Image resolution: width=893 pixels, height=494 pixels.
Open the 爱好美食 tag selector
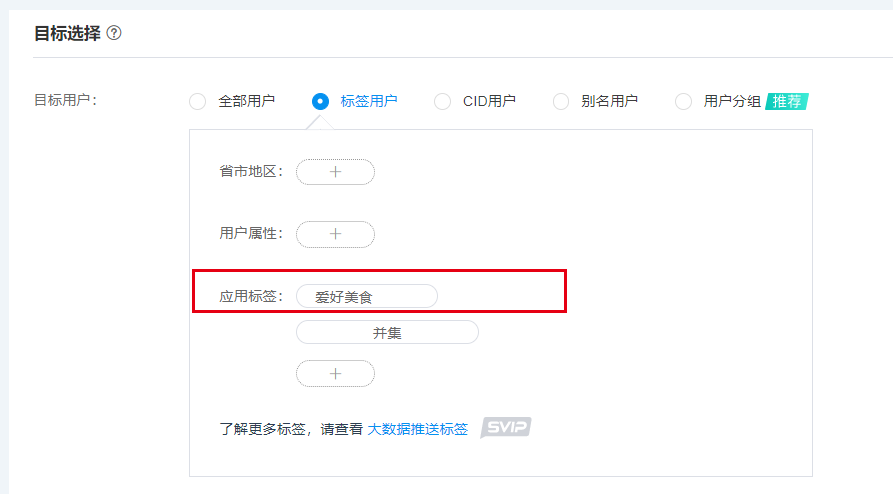tap(367, 296)
